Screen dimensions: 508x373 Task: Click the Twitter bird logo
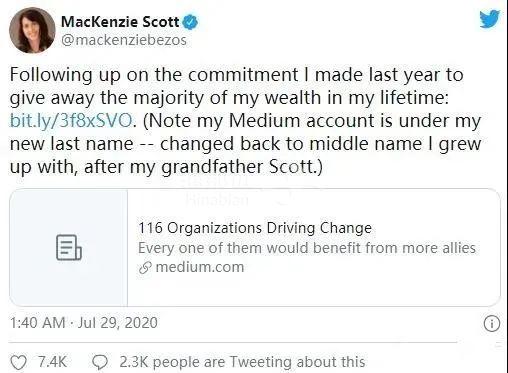point(490,19)
